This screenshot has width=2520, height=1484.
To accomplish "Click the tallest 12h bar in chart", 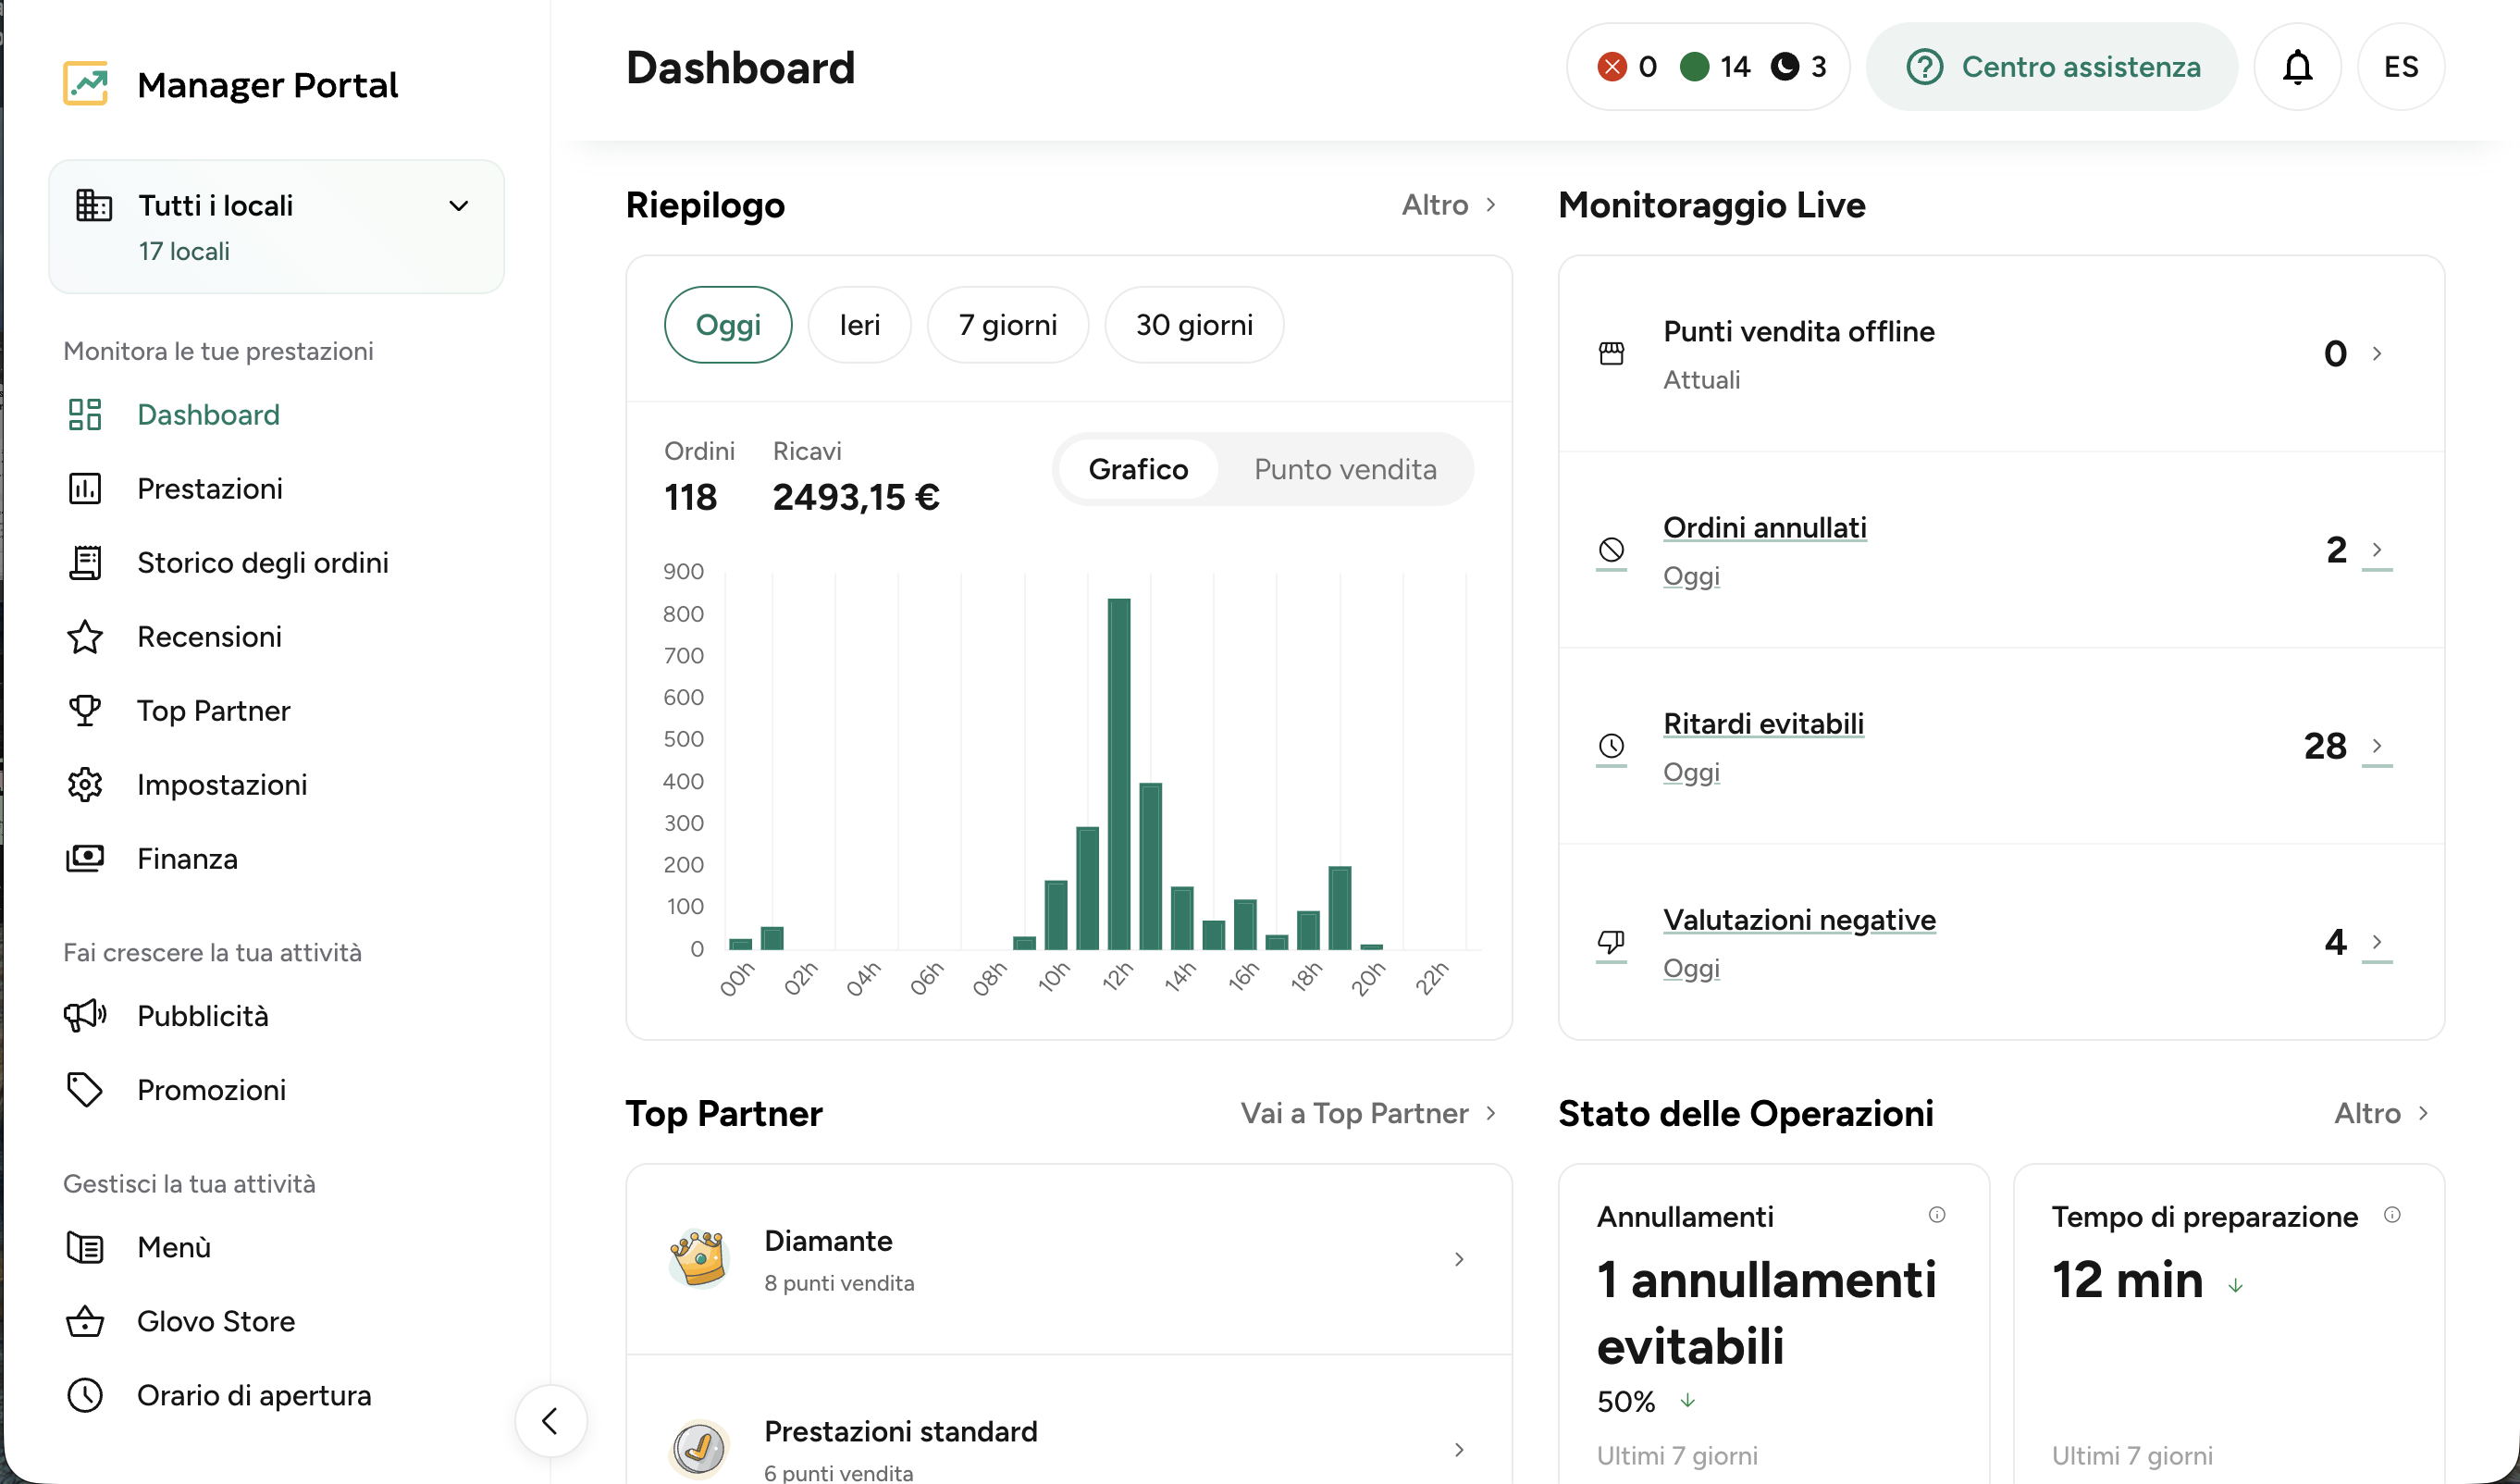I will point(1118,773).
